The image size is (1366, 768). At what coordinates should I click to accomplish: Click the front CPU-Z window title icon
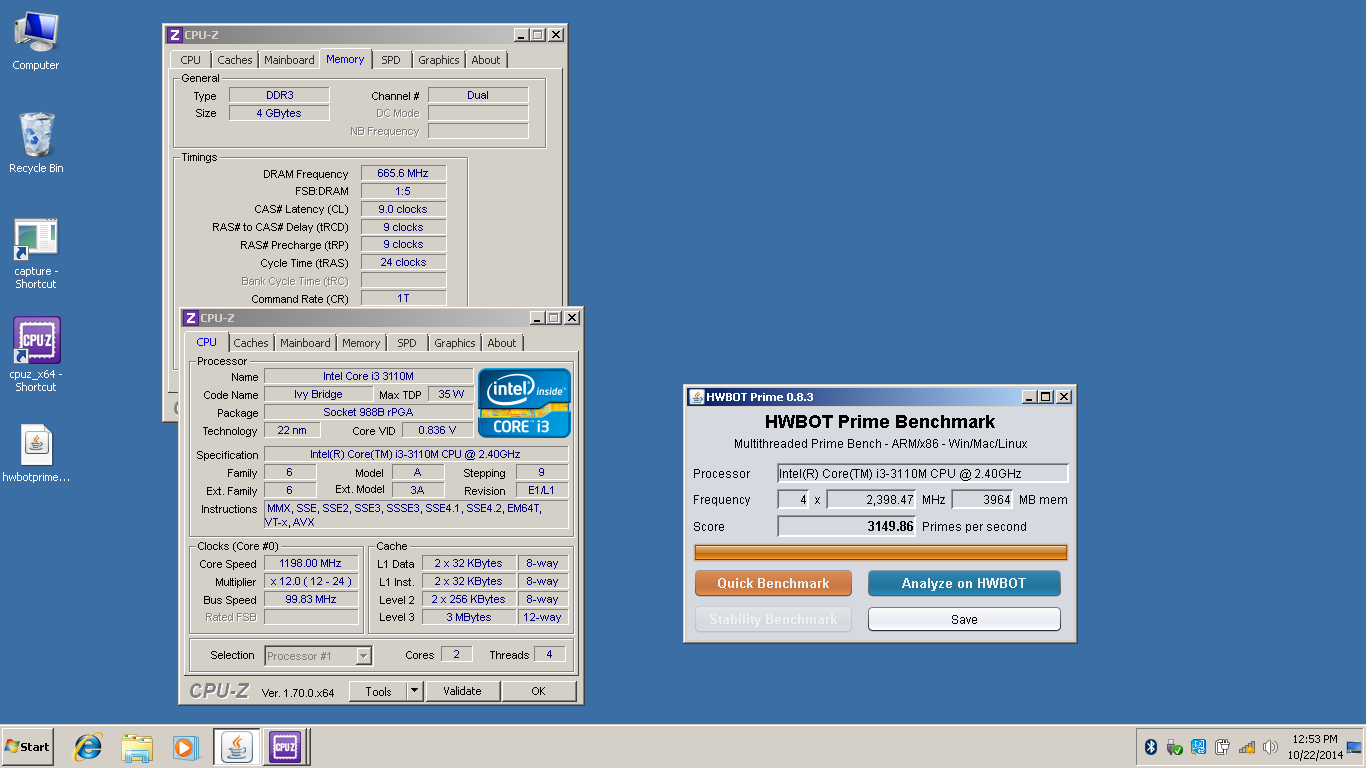[x=190, y=318]
